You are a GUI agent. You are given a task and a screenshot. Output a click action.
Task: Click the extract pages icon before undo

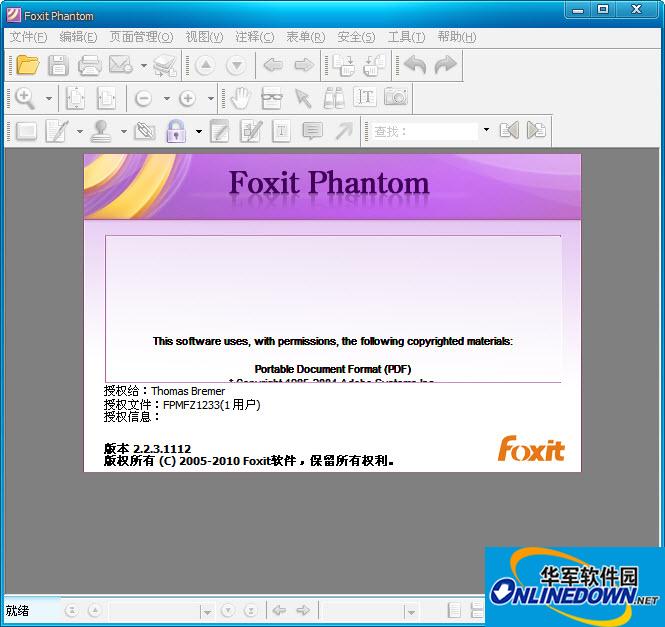point(343,65)
